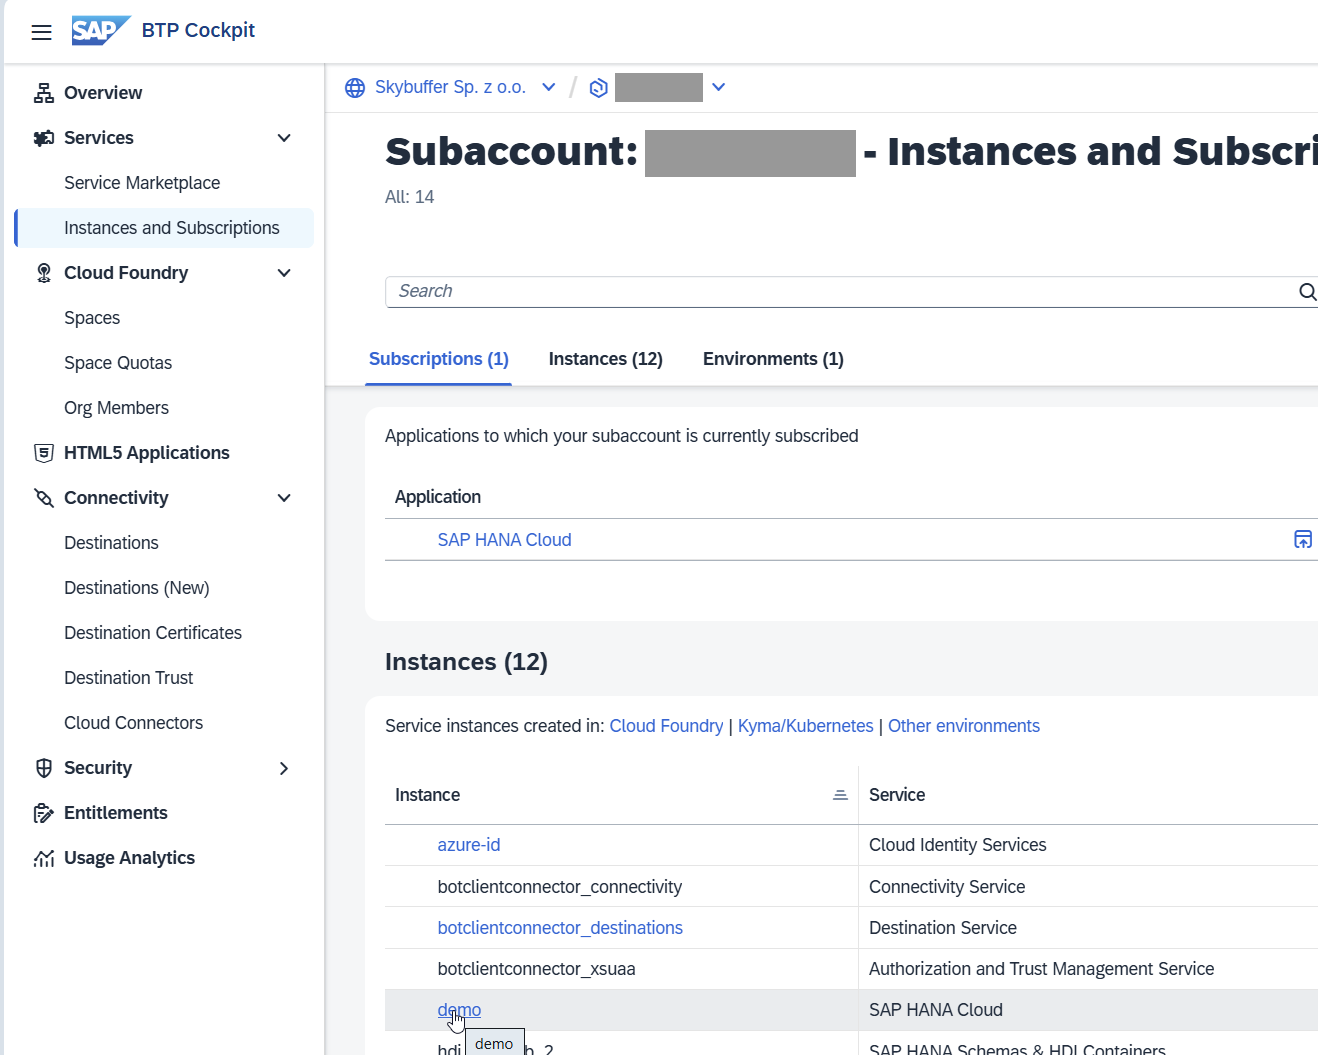Screen dimensions: 1318x1055
Task: Open Service Marketplace in sidebar
Action: pos(142,183)
